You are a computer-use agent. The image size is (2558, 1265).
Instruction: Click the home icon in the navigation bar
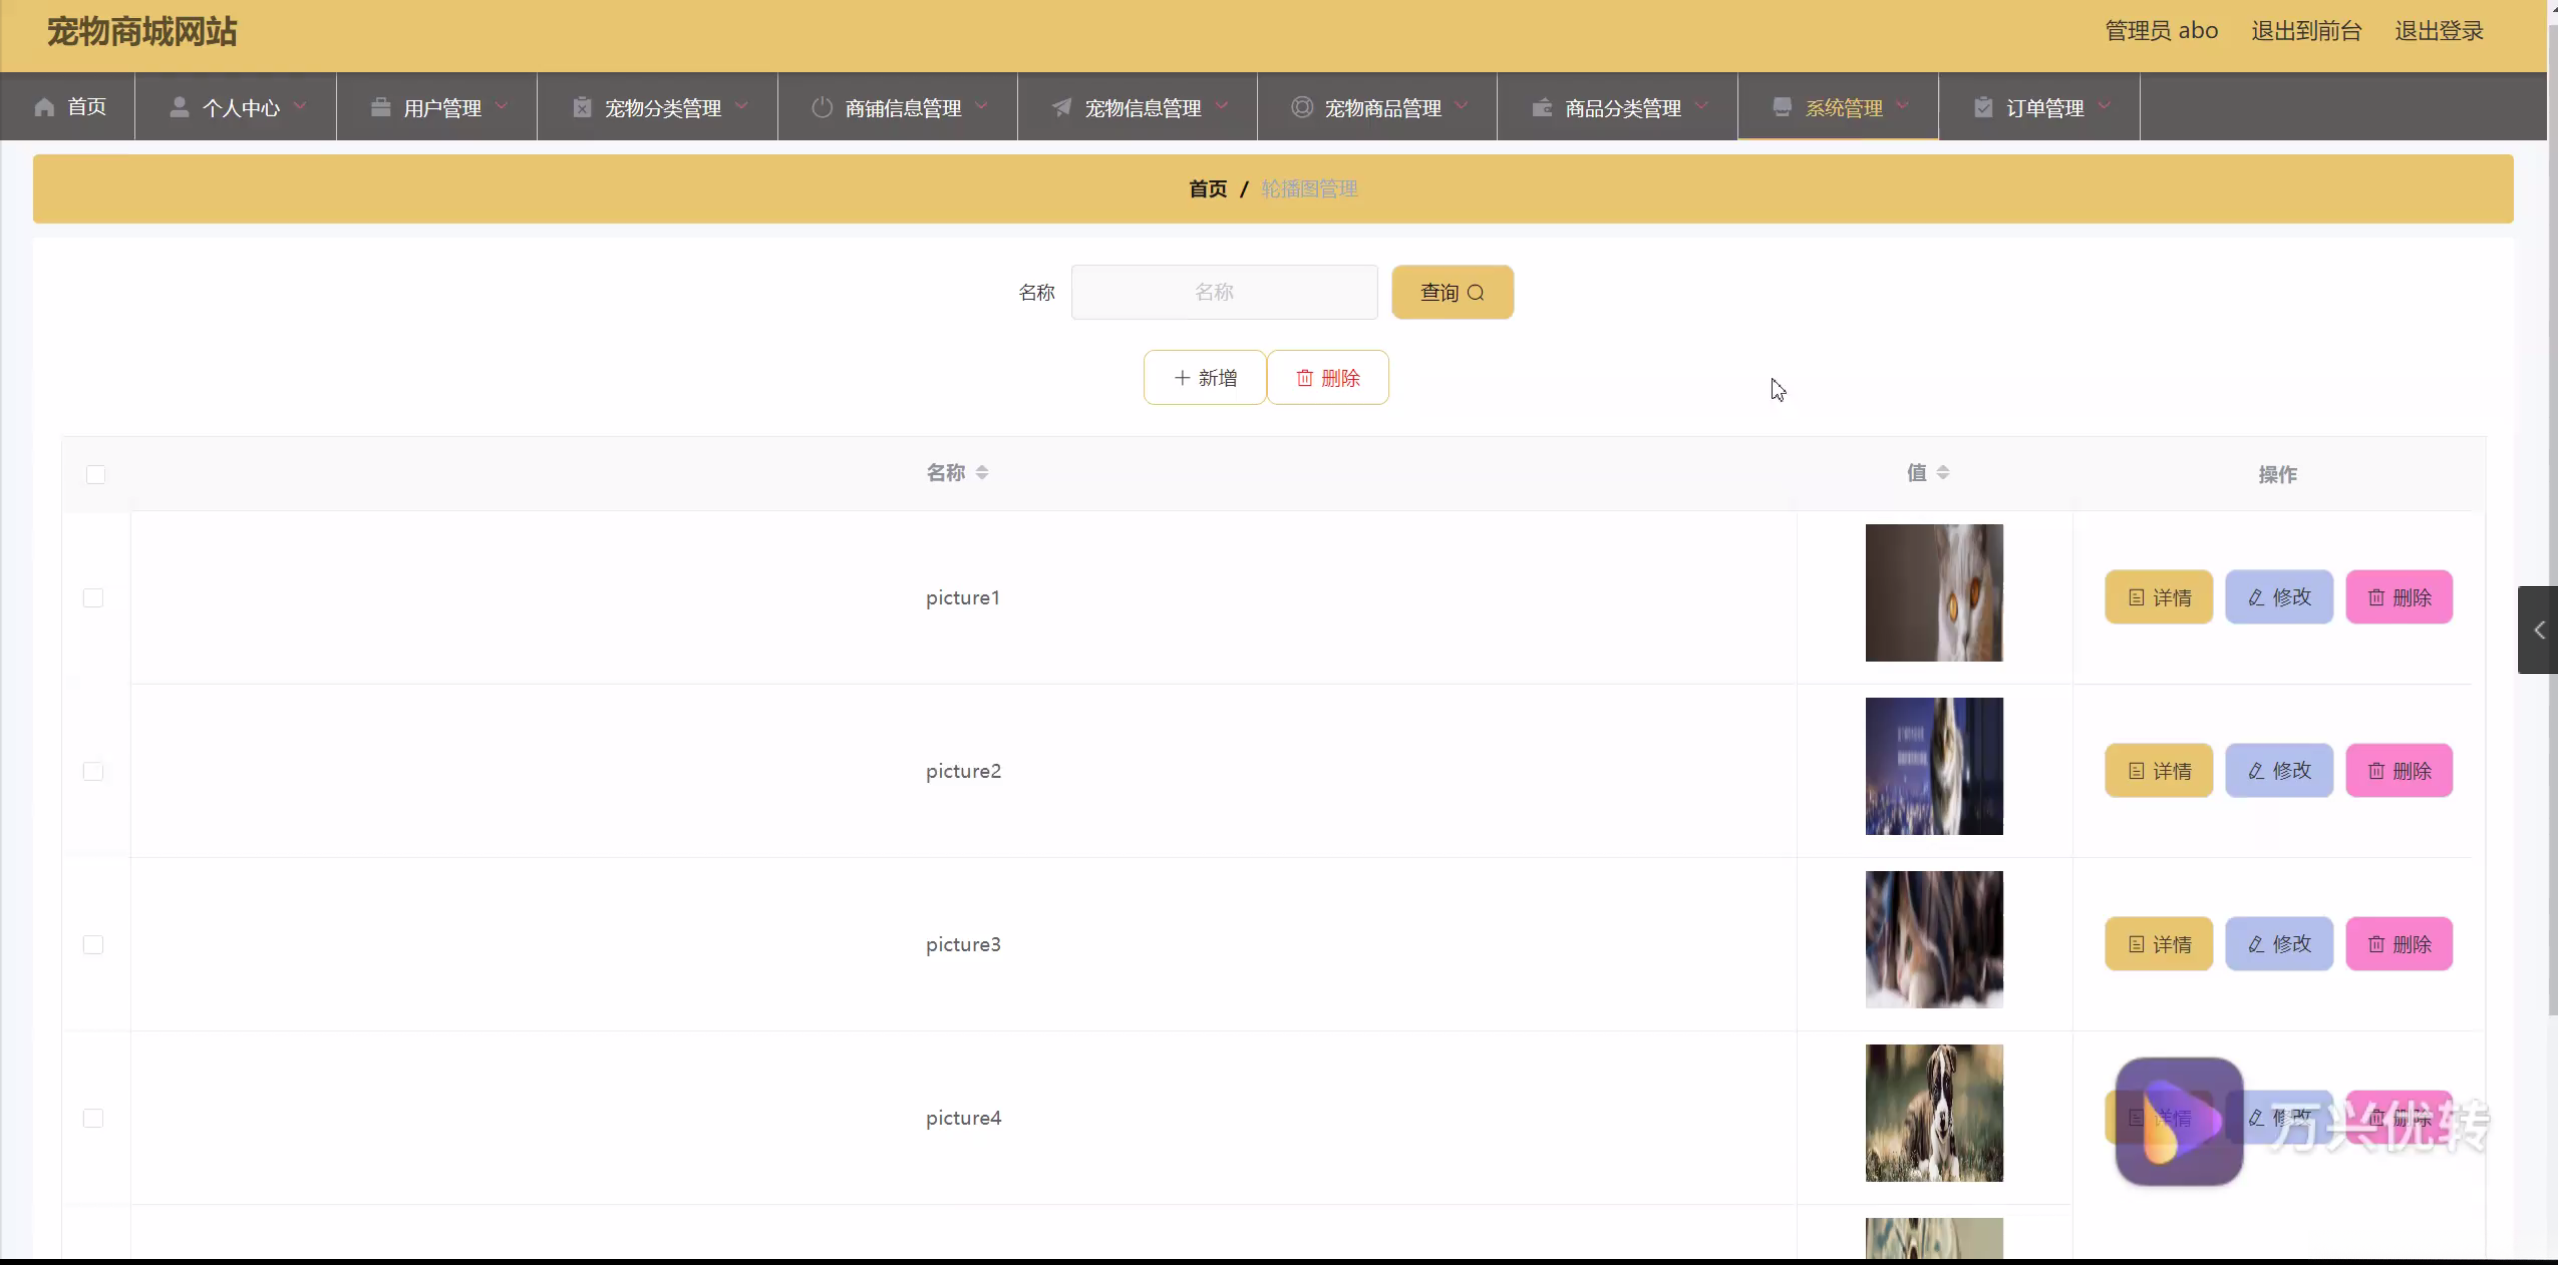pos(44,107)
